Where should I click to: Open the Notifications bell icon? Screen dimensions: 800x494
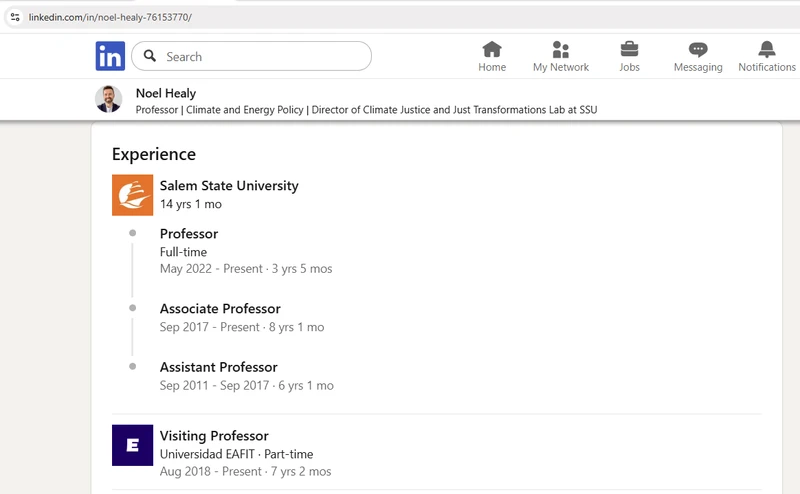click(x=767, y=50)
